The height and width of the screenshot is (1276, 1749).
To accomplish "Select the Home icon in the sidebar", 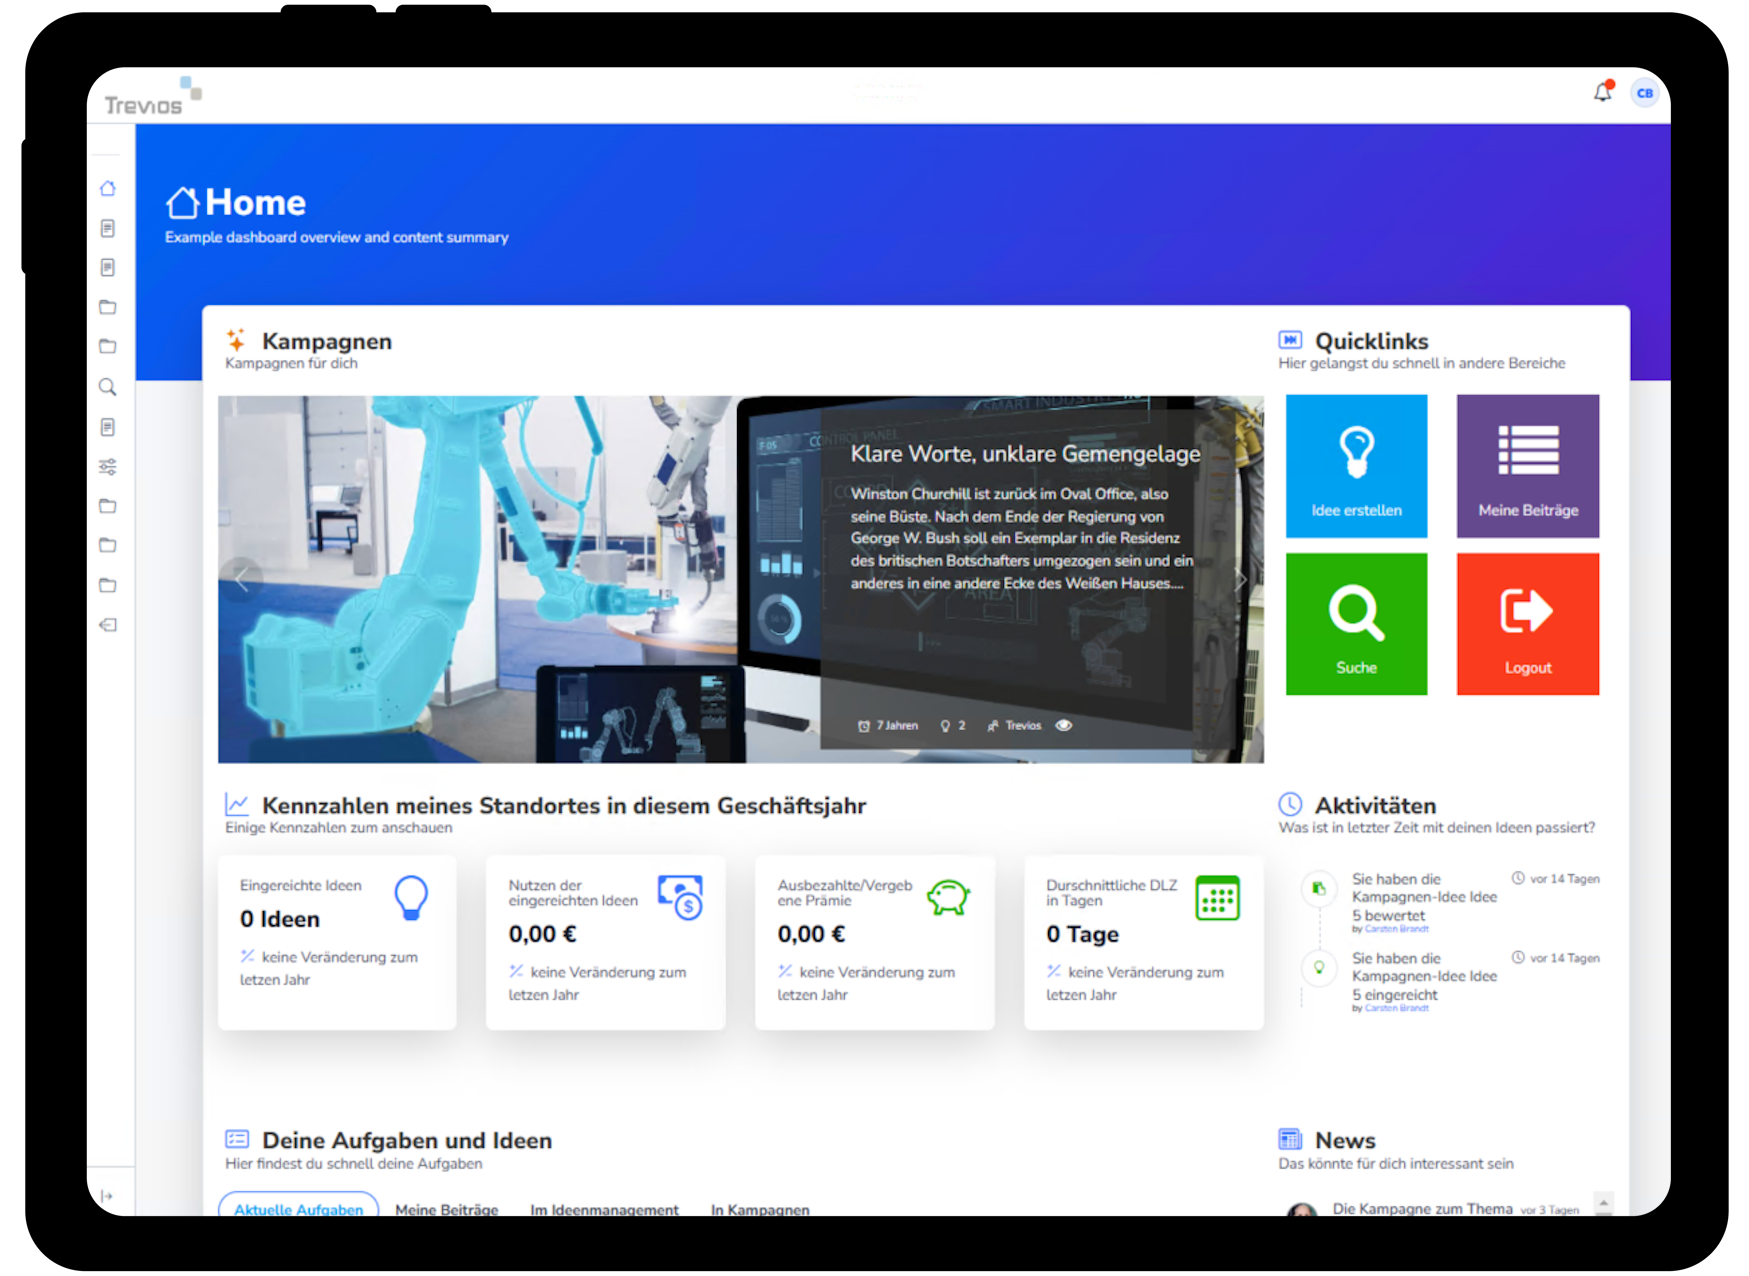I will [108, 188].
